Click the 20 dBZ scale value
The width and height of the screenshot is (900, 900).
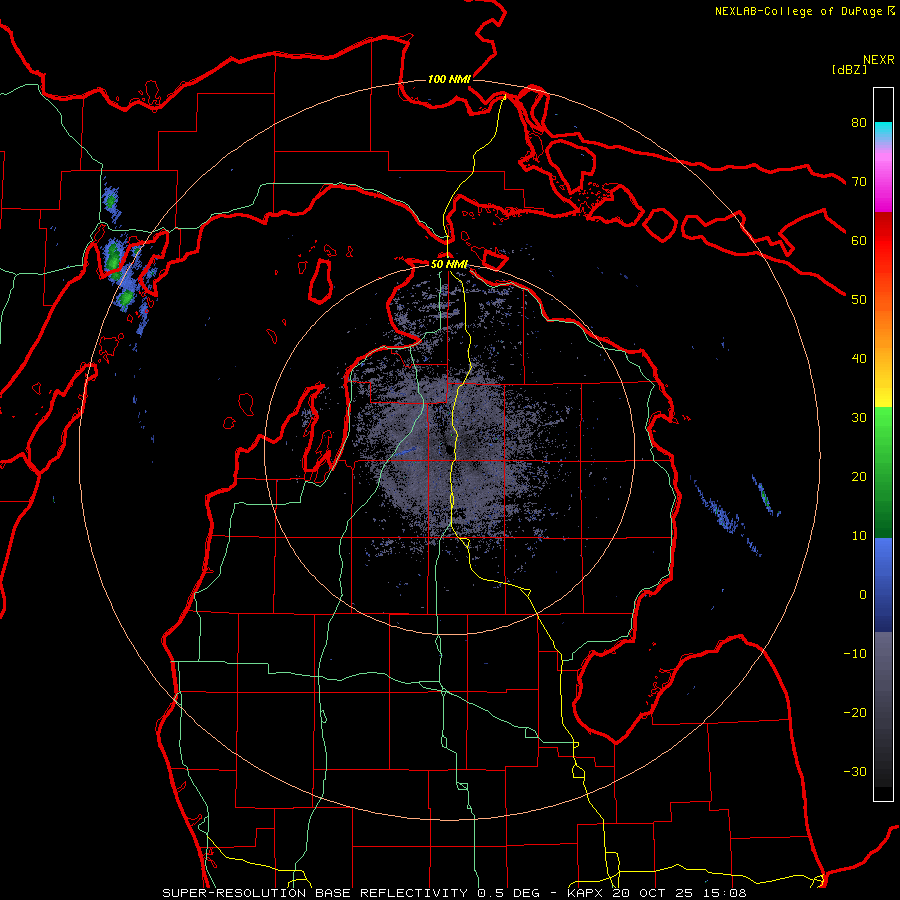pyautogui.click(x=859, y=476)
